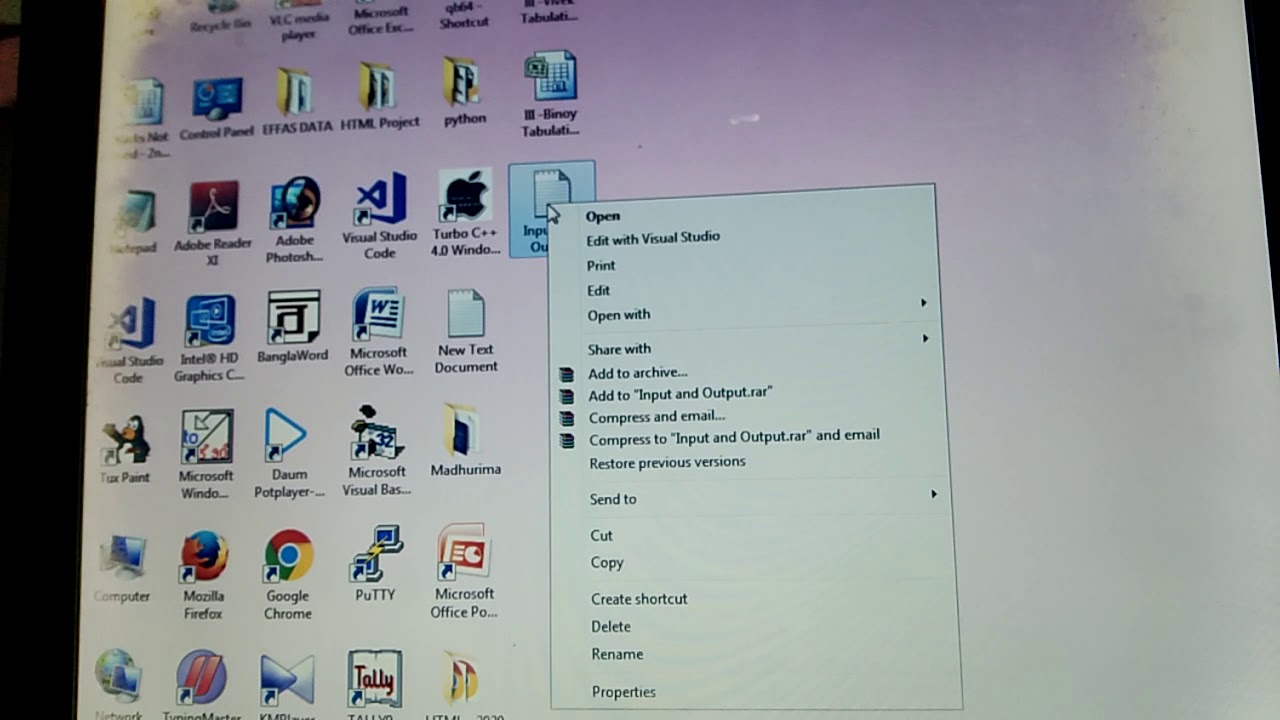This screenshot has width=1280, height=720.
Task: Launch the TypingMaster shortcut icon
Action: (203, 684)
